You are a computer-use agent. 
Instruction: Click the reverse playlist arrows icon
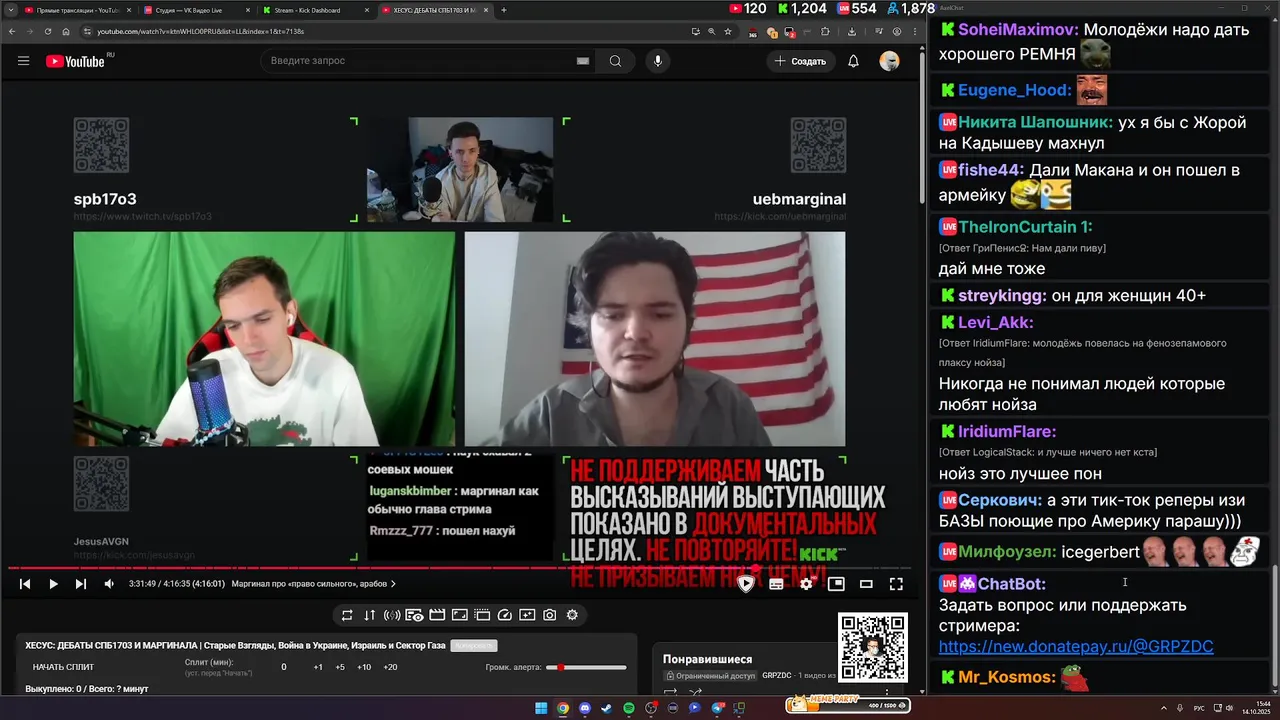[369, 615]
